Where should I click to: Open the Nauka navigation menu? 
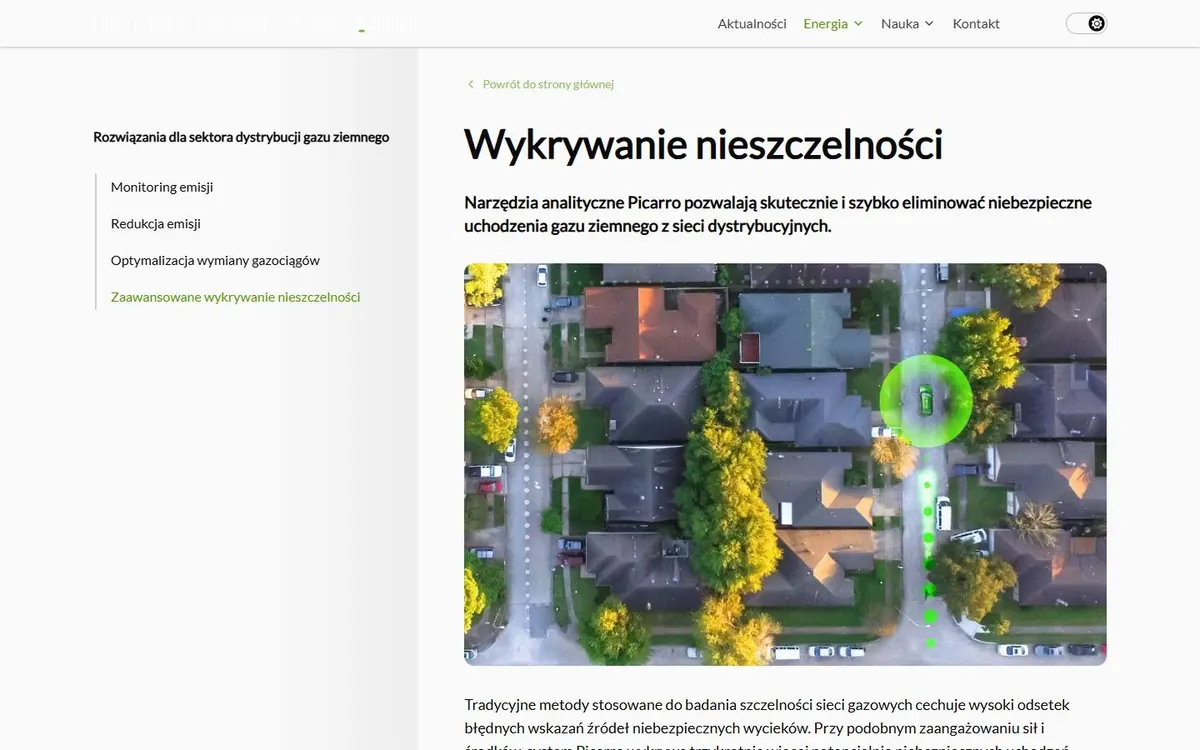pos(900,23)
